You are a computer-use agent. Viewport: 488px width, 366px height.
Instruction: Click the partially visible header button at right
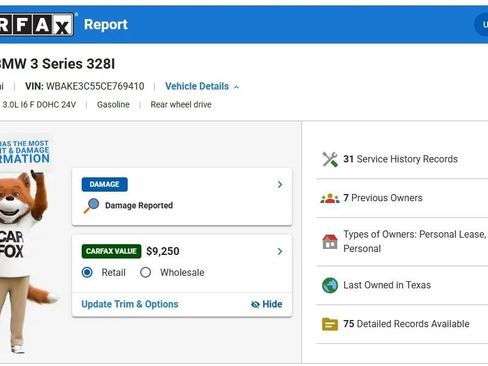click(x=481, y=24)
